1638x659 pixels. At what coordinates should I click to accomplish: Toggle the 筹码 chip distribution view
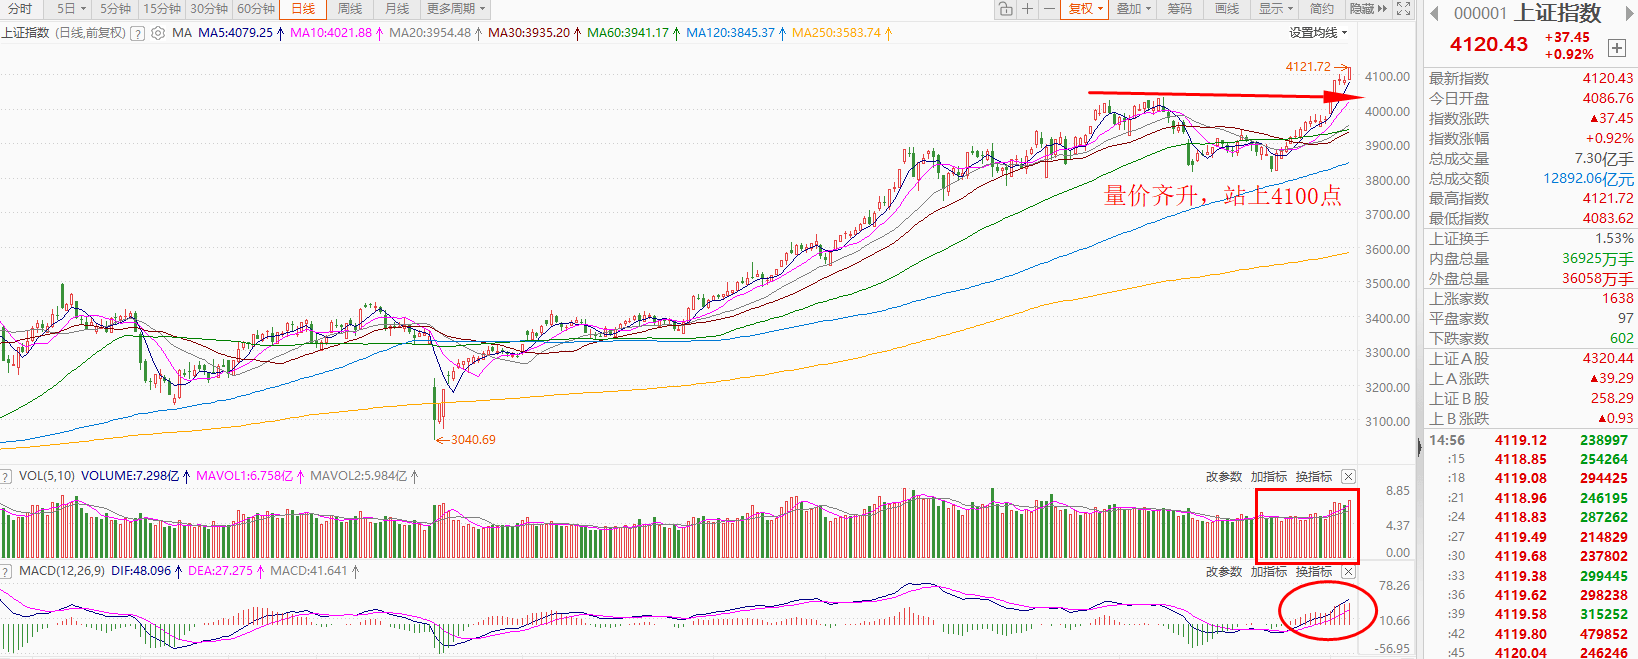[1180, 9]
